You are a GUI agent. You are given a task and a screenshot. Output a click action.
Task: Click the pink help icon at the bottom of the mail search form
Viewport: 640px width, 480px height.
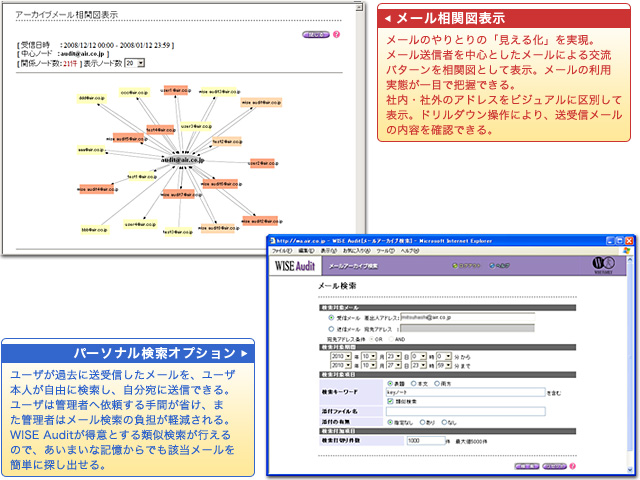click(x=573, y=466)
